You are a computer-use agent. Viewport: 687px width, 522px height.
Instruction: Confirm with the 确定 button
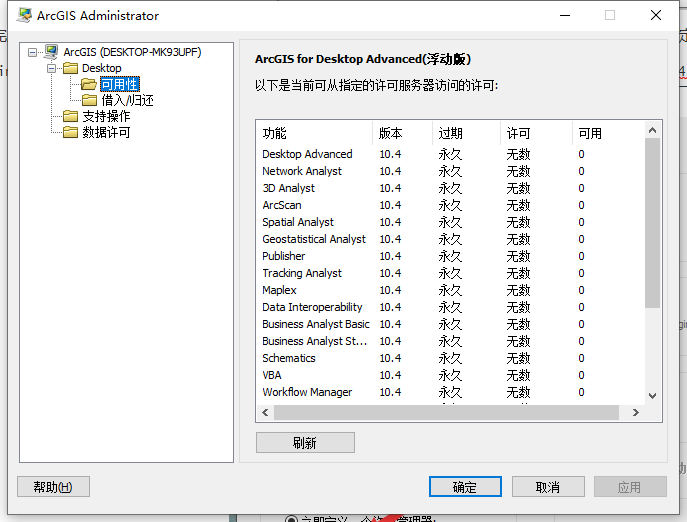tap(464, 487)
